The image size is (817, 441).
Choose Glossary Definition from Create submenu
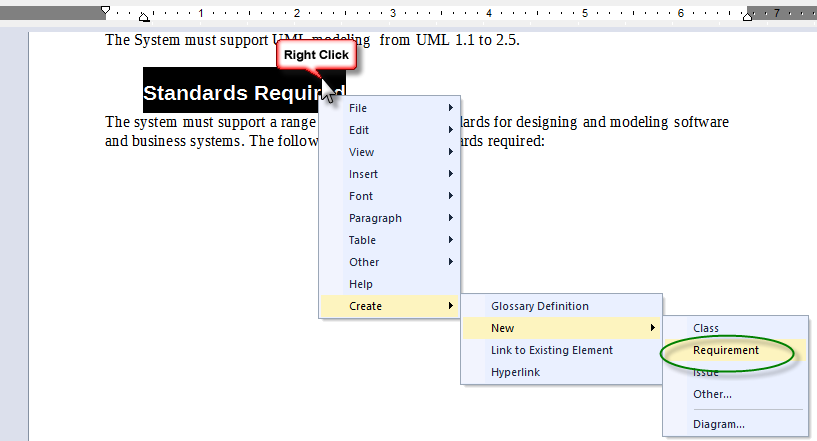540,306
